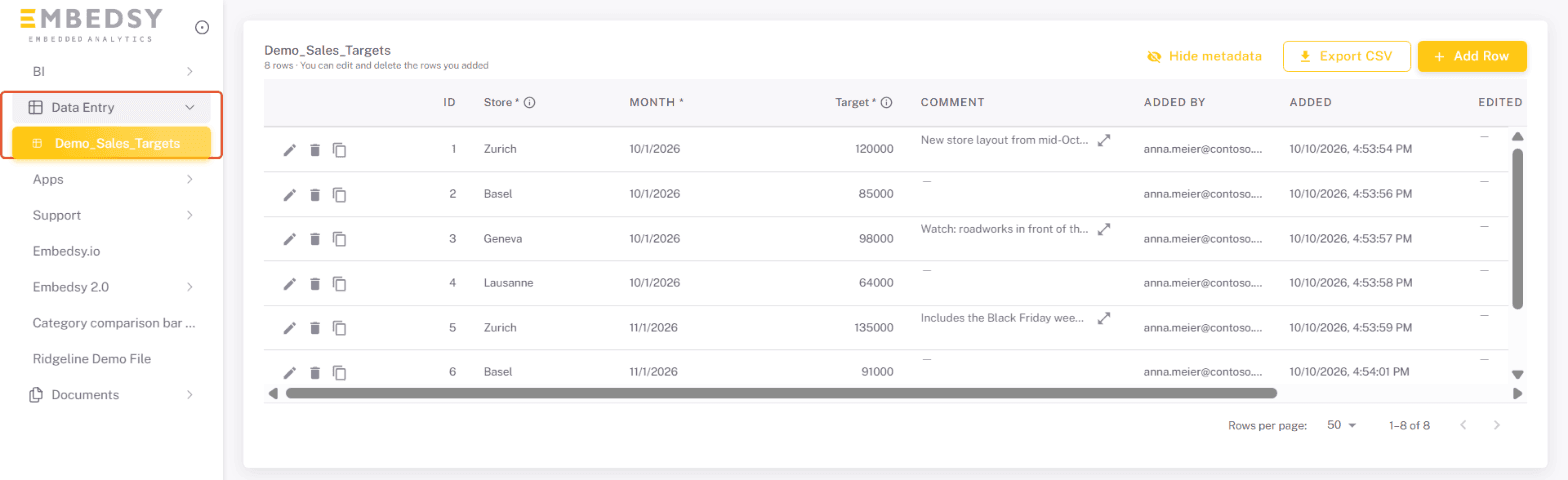Expand the Support menu section
Screen dimensions: 1568x480
(x=112, y=215)
